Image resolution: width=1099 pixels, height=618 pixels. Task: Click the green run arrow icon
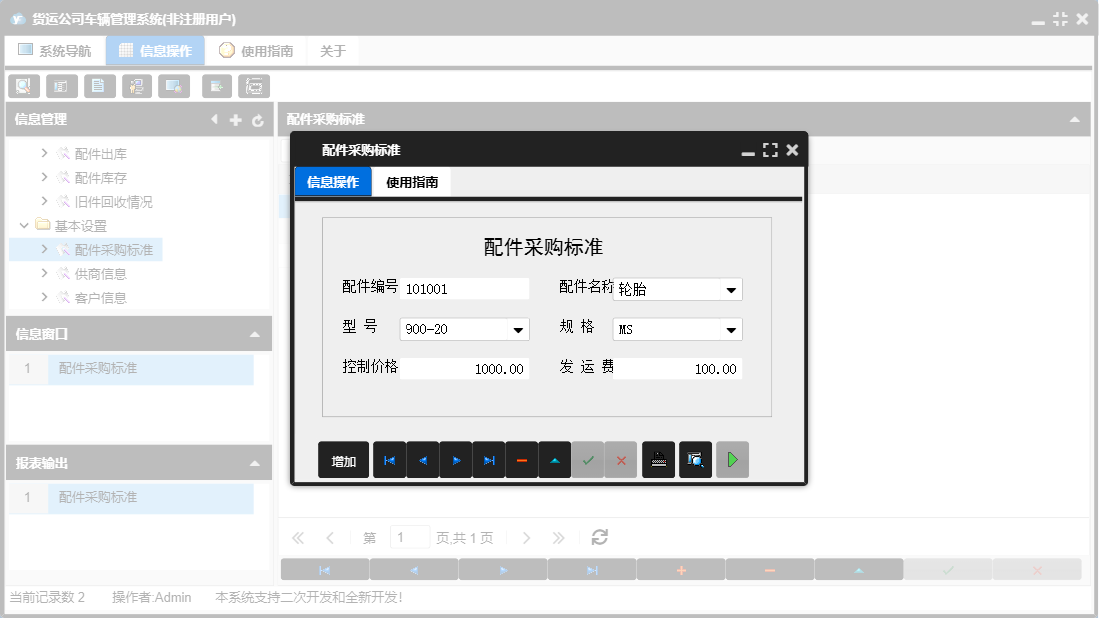point(732,459)
